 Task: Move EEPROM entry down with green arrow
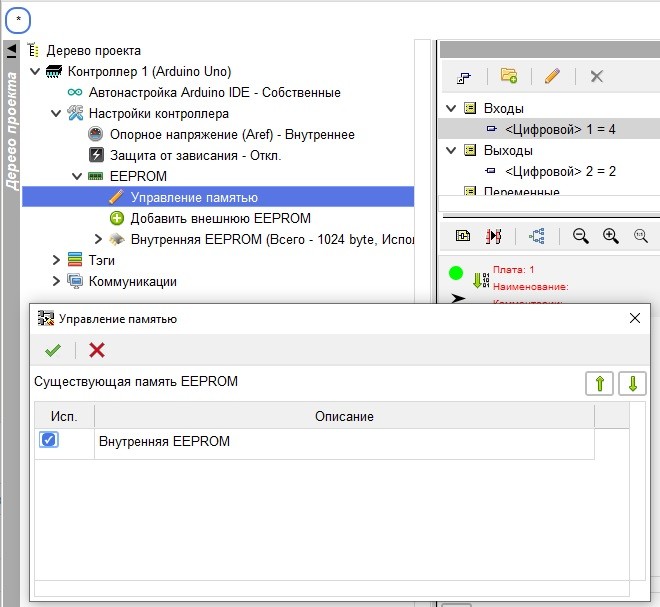pos(632,383)
